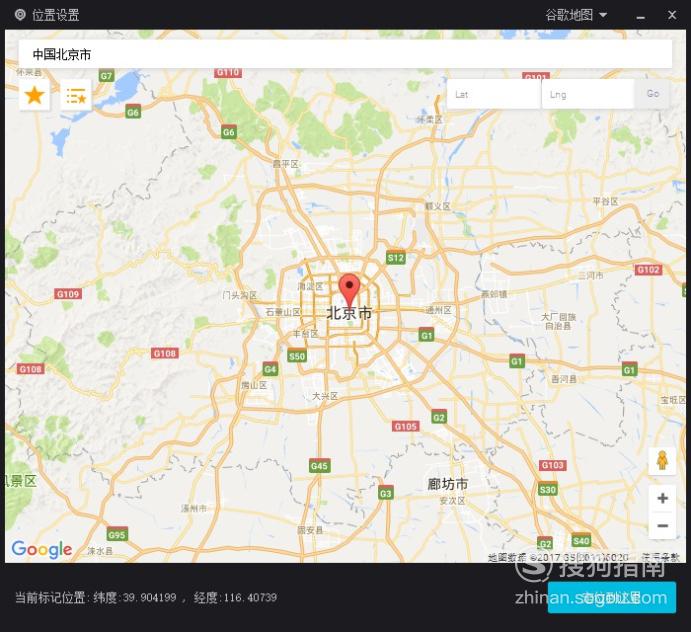Screen dimensions: 691x632
Task: Click the 涿州市 map label
Action: 194,508
